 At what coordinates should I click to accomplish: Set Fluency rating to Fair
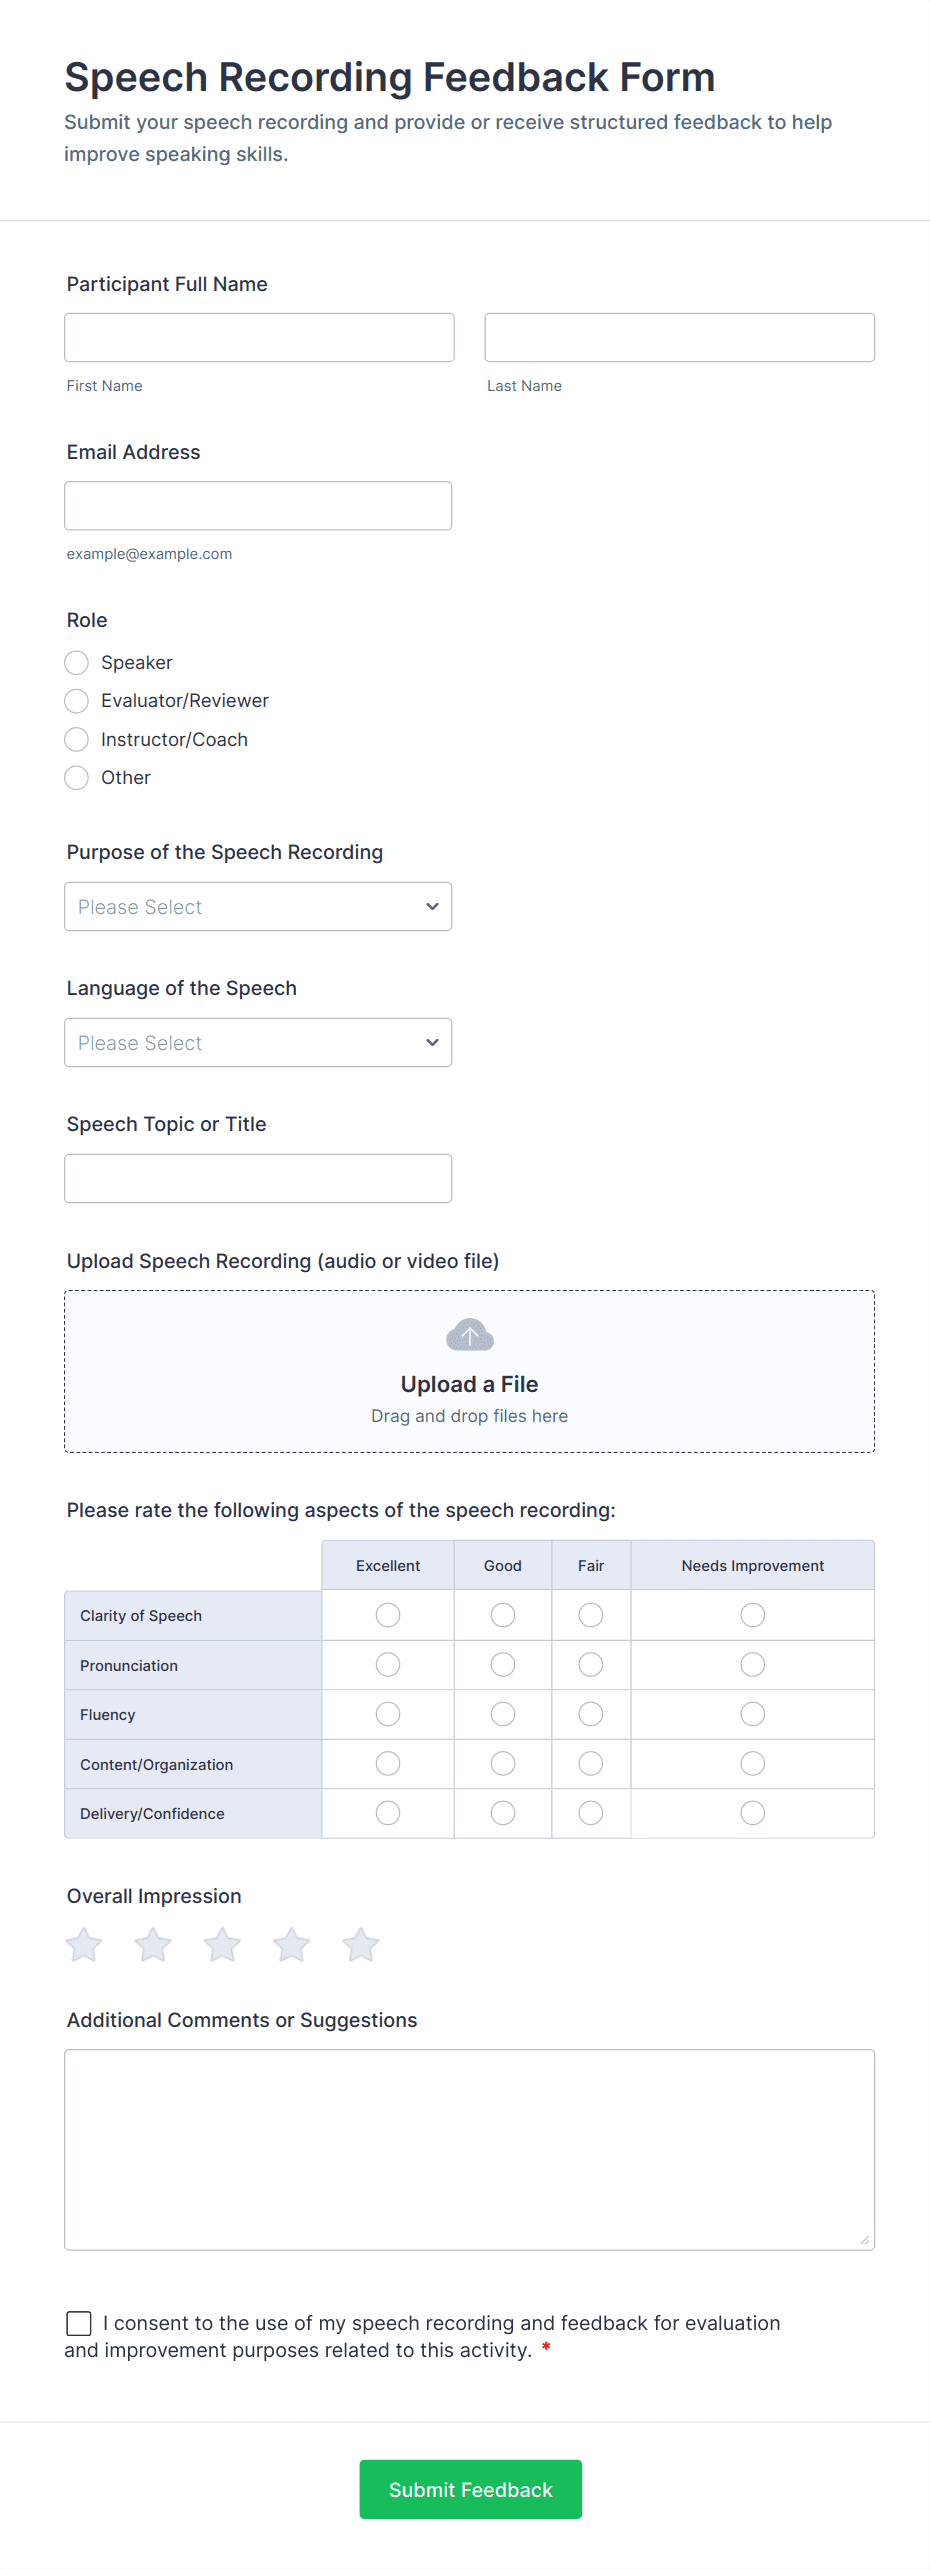click(591, 1714)
